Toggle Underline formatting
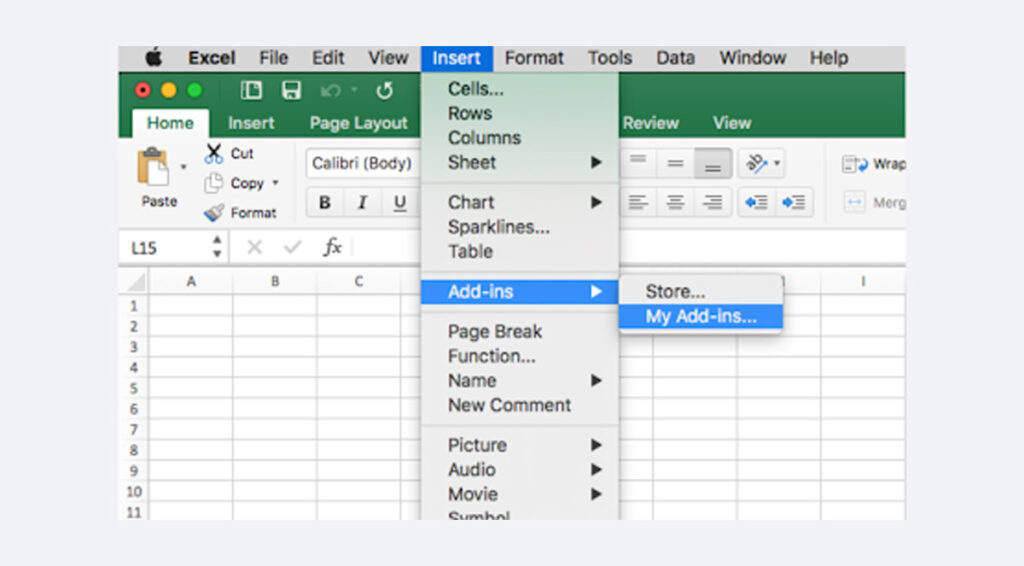1024x566 pixels. click(400, 203)
